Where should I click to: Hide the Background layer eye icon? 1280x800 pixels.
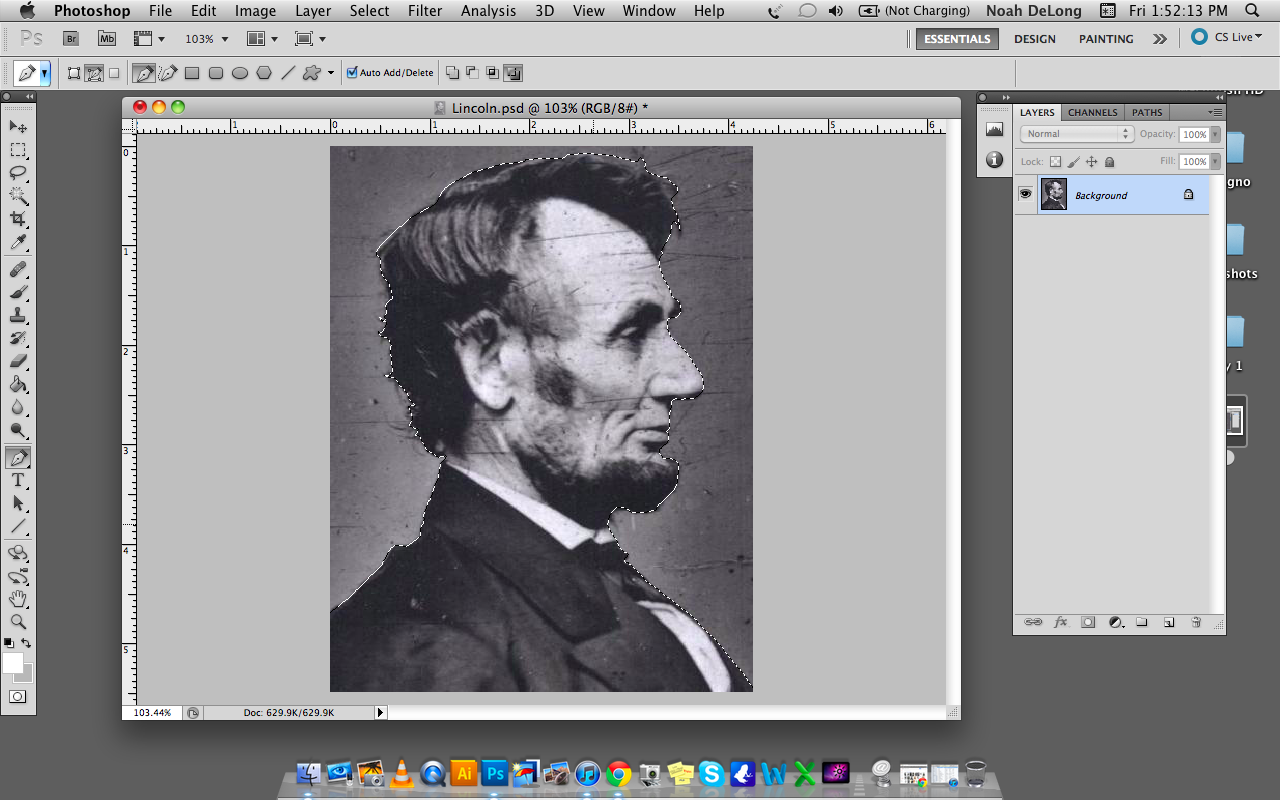(x=1025, y=194)
